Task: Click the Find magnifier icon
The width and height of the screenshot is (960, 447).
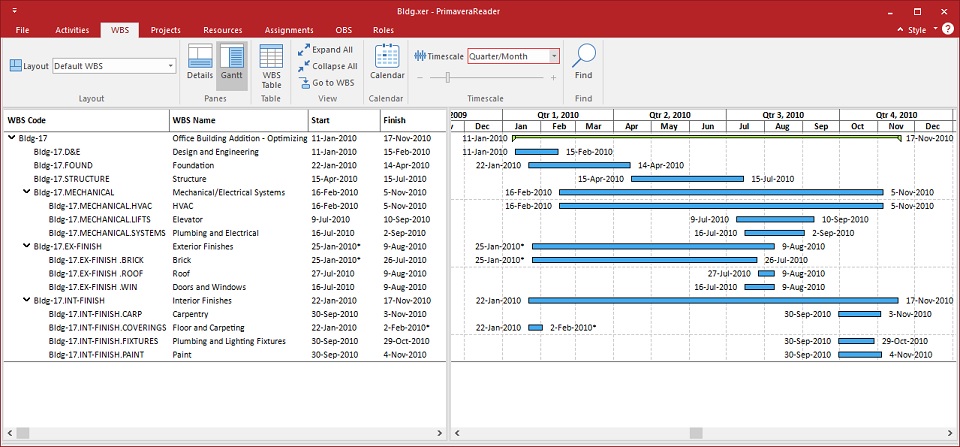Action: click(583, 62)
